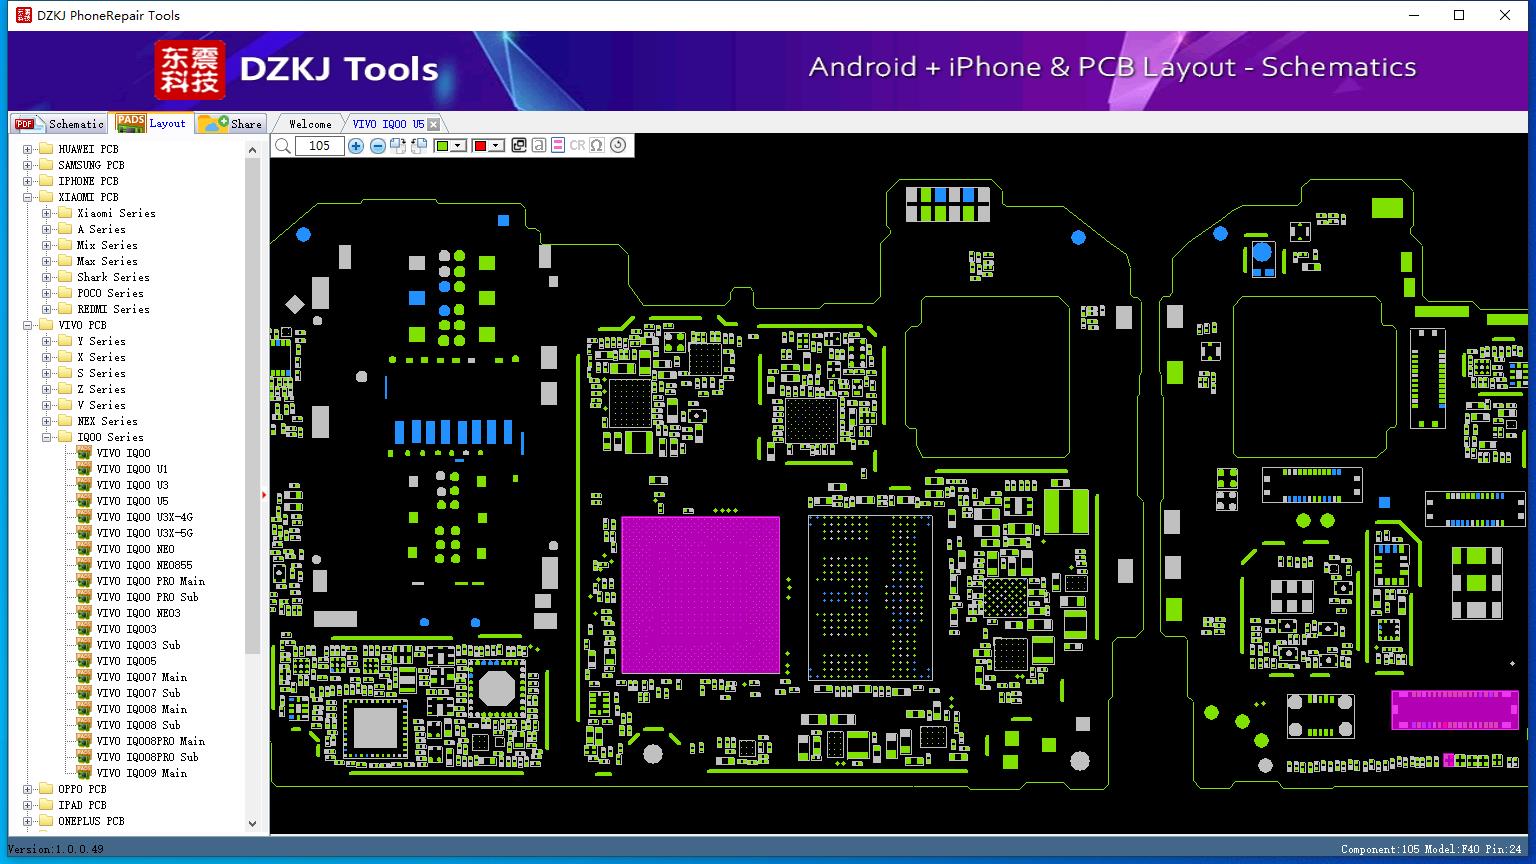Click the red splitter arrow beside the tree panel
The image size is (1536, 864).
click(x=264, y=494)
